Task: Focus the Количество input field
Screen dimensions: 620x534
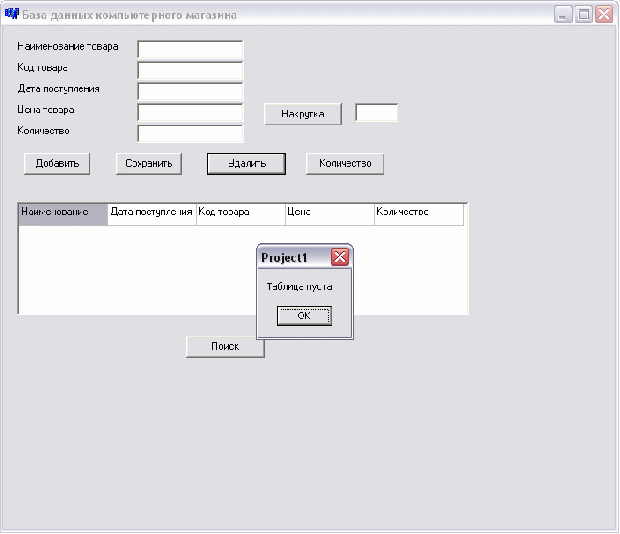Action: pyautogui.click(x=190, y=134)
